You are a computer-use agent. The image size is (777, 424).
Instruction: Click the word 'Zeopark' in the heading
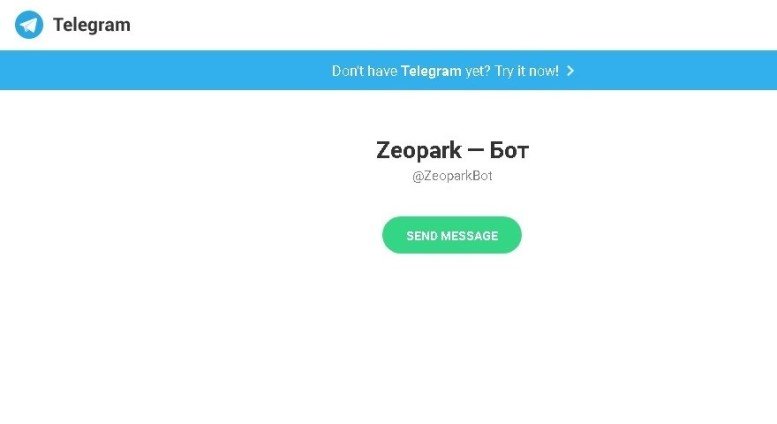tap(419, 150)
